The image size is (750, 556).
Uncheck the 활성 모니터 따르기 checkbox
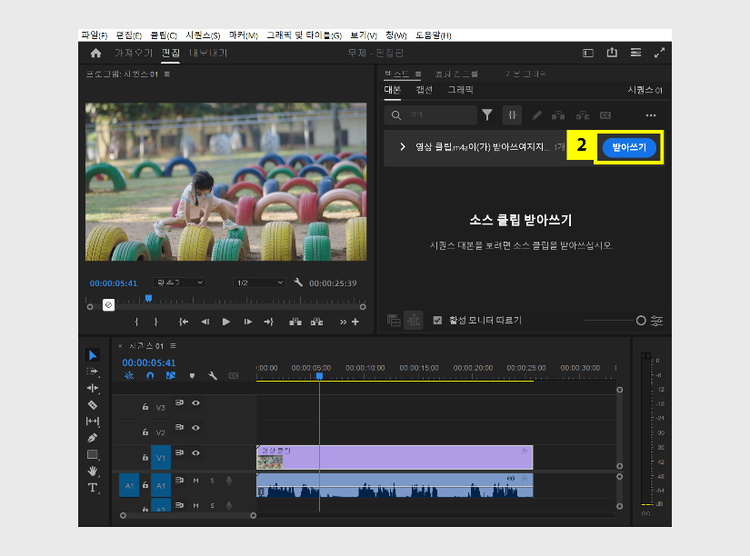pos(438,320)
